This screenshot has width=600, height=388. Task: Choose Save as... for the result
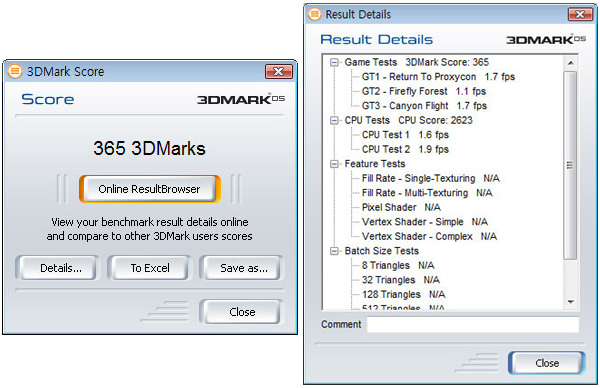242,268
